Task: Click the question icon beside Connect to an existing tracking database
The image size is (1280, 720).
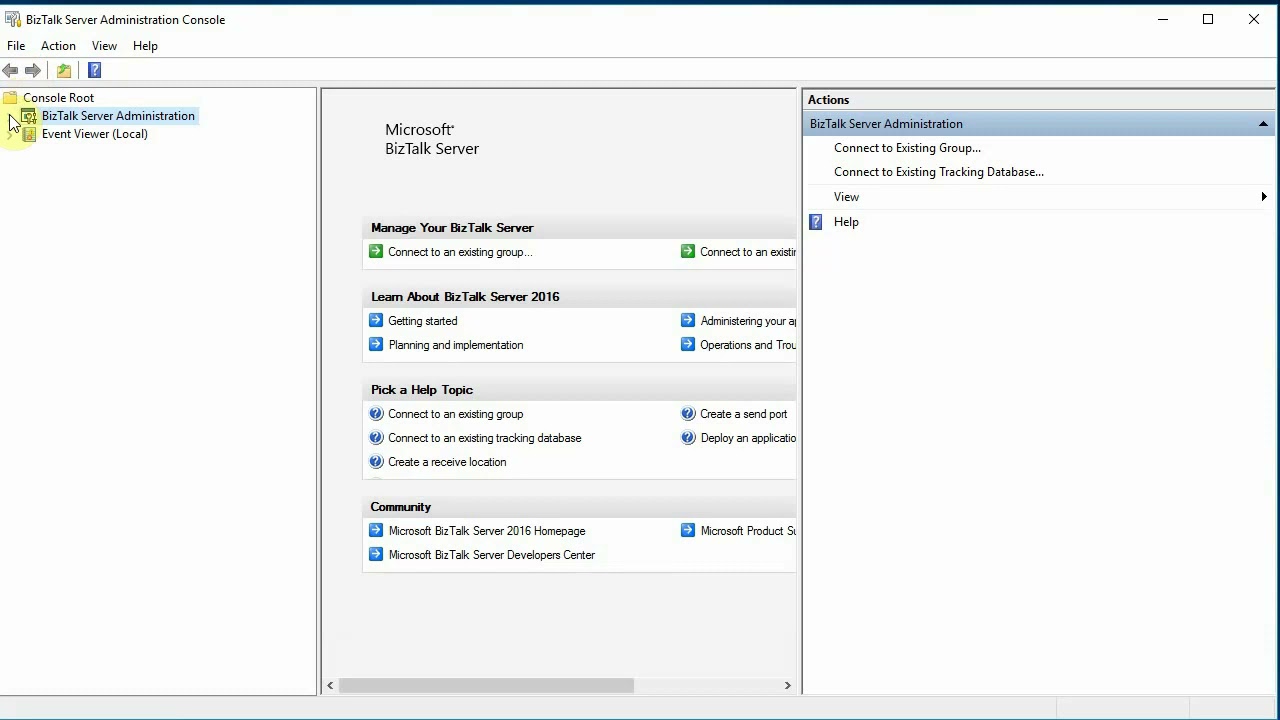Action: 376,438
